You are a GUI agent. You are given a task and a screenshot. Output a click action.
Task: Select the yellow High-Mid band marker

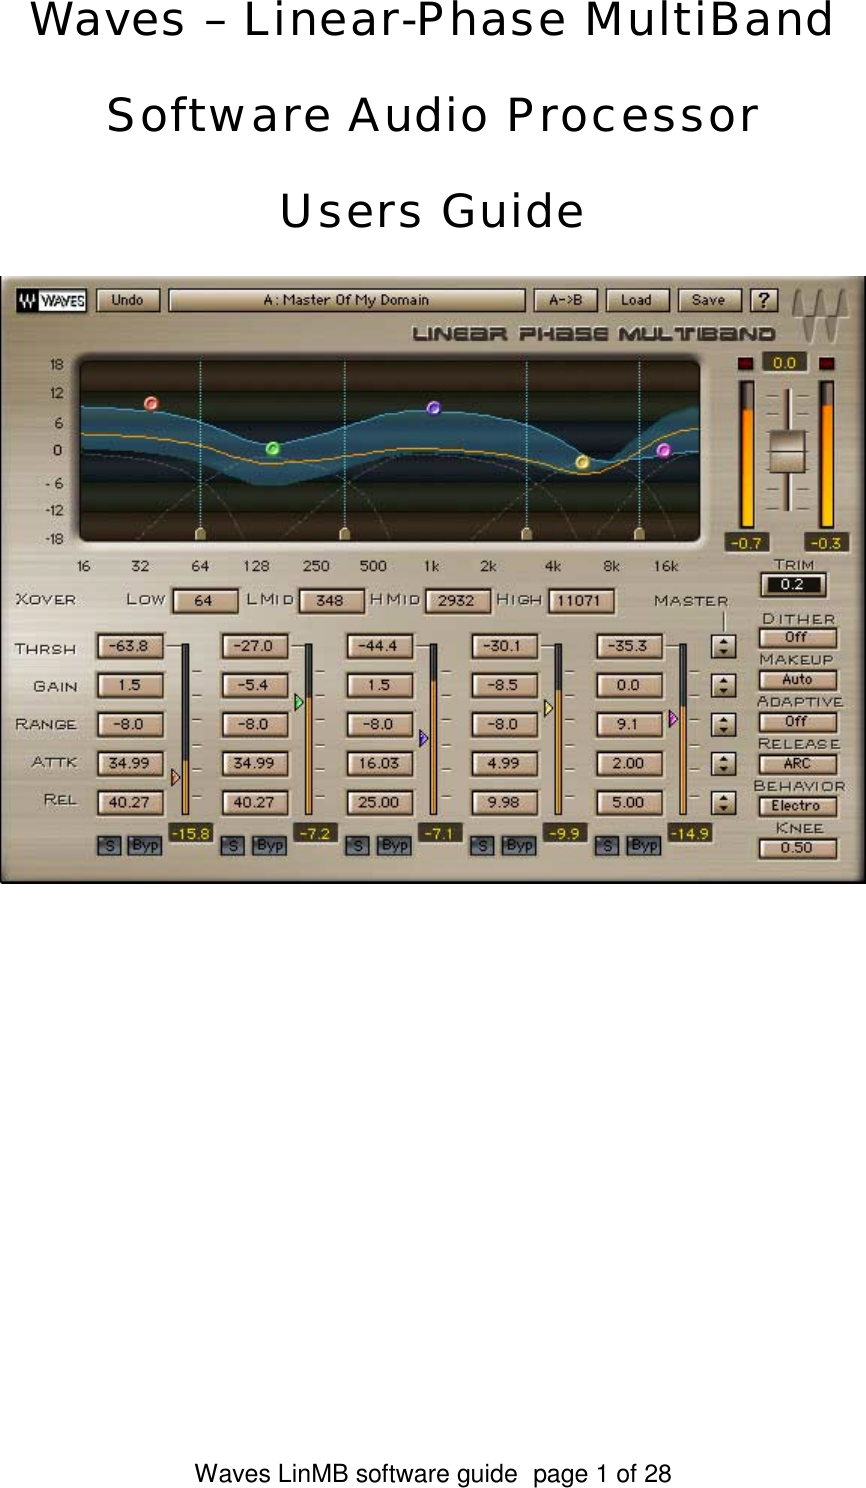(582, 462)
